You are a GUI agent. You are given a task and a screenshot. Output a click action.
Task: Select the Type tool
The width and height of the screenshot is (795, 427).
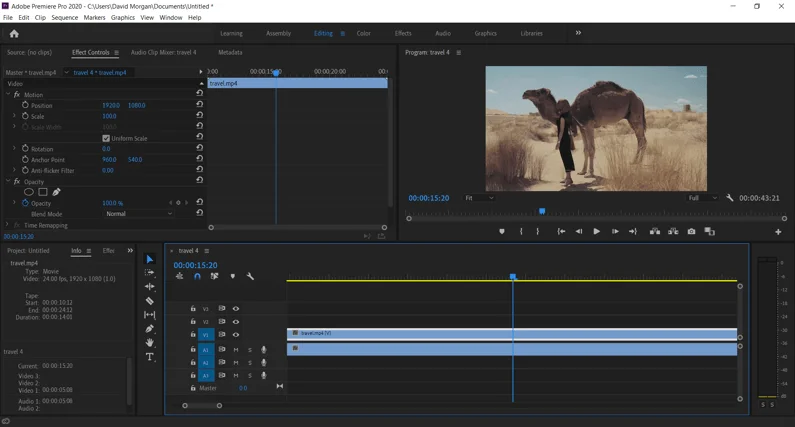coord(150,357)
